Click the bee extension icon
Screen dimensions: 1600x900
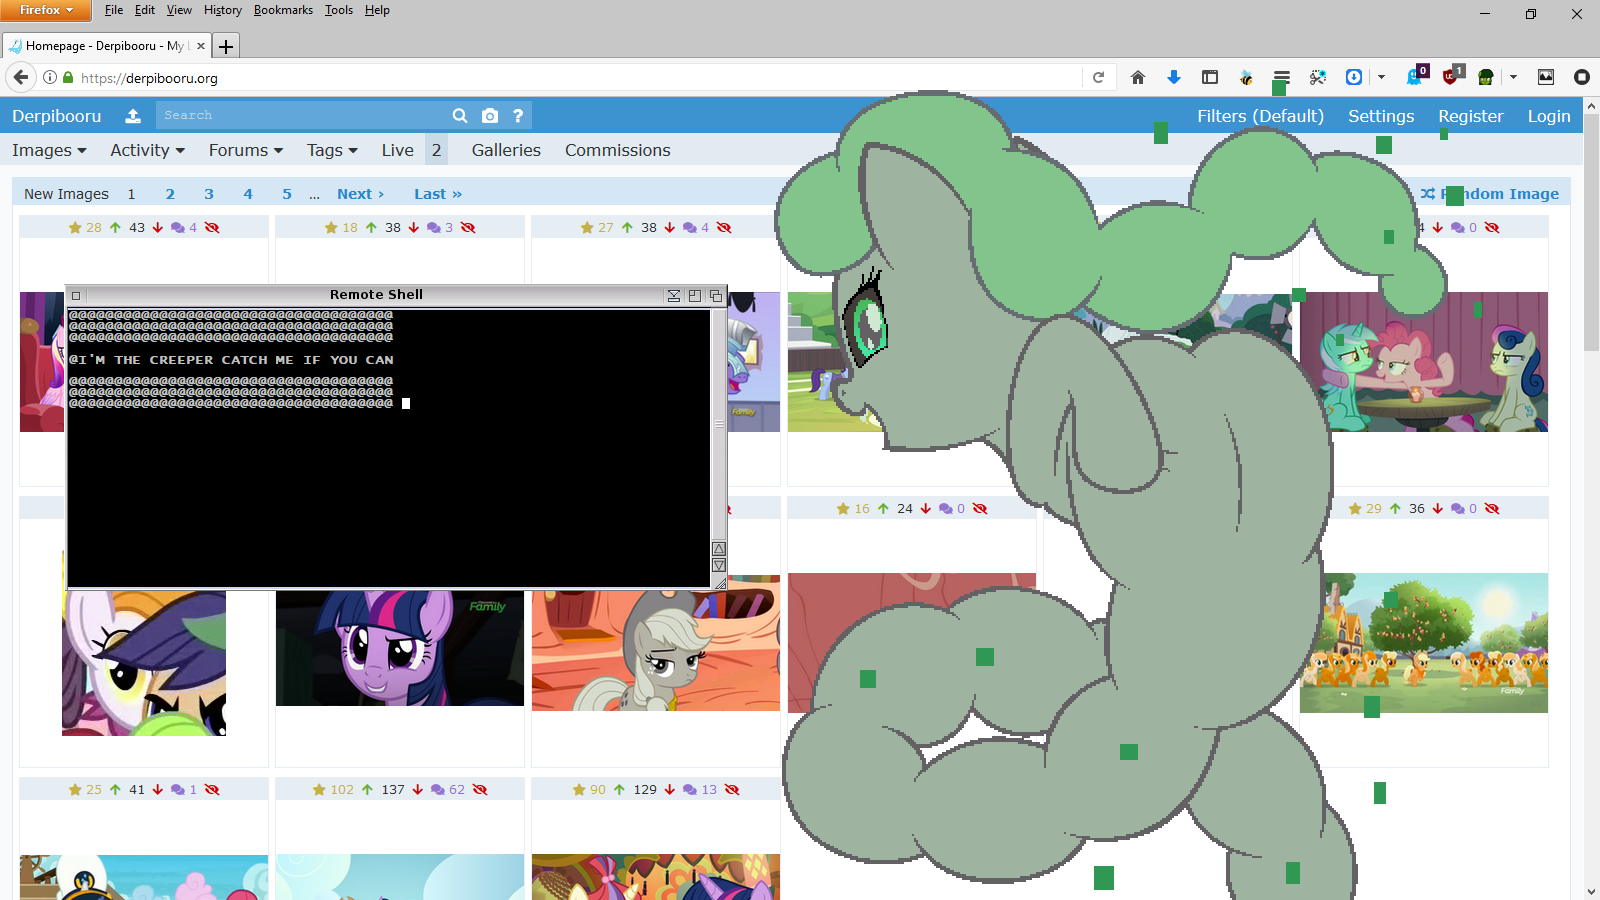pyautogui.click(x=1246, y=77)
